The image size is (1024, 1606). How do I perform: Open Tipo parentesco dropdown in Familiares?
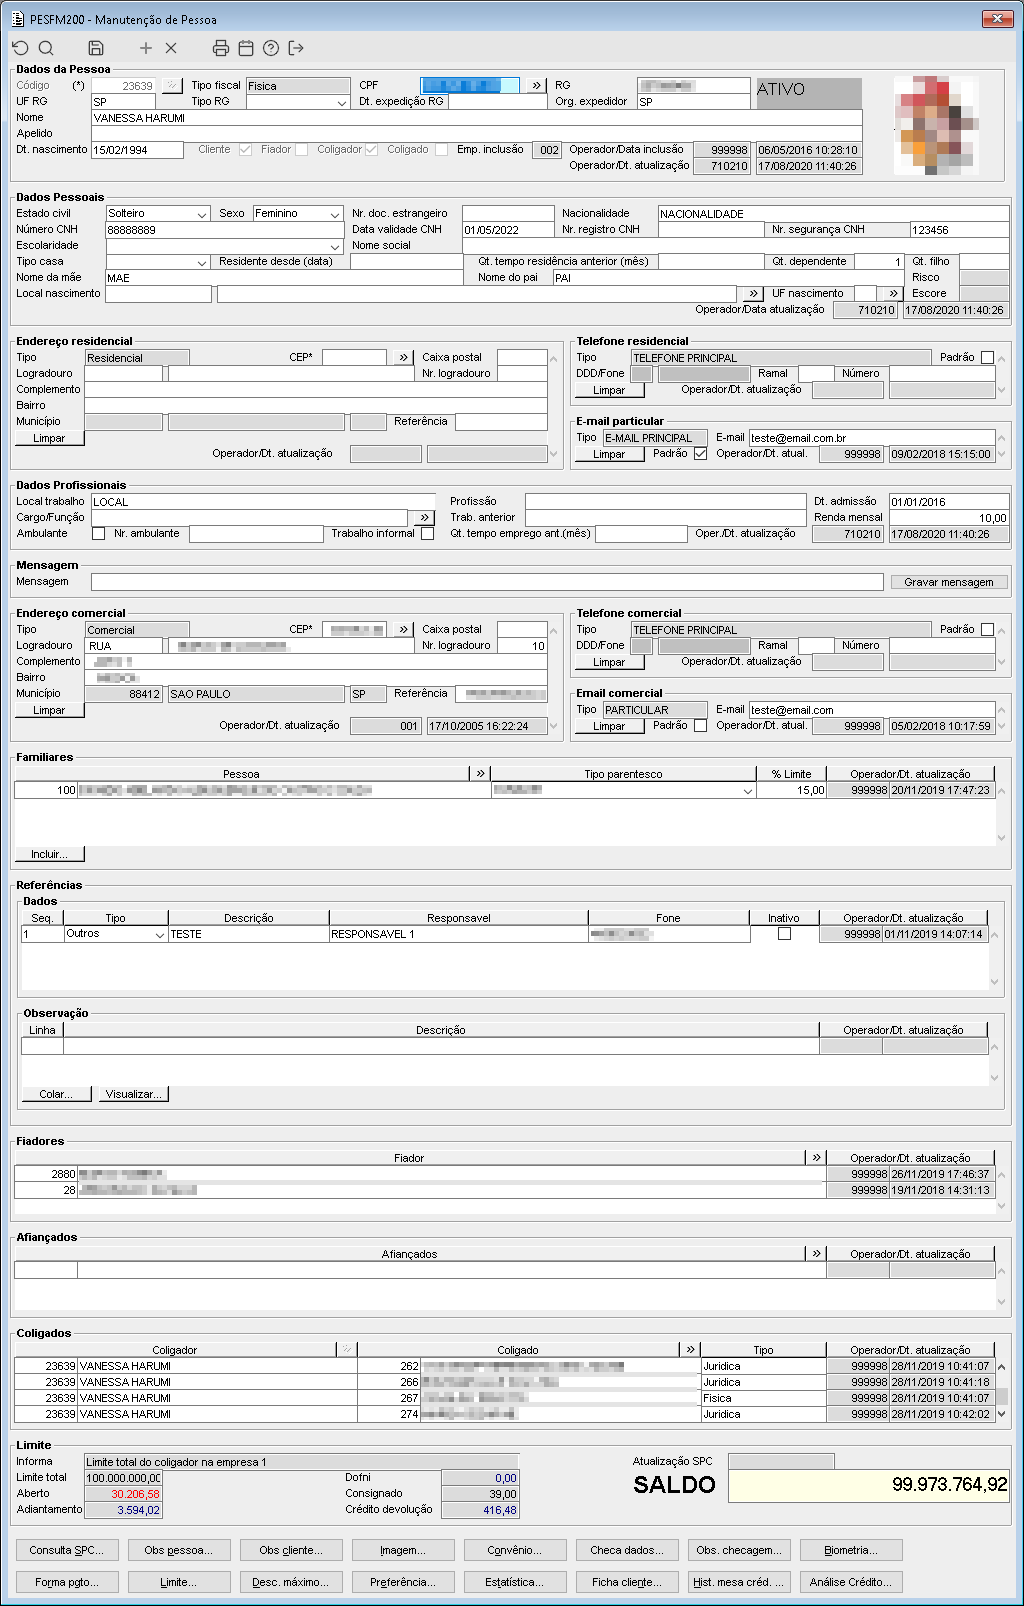pos(747,791)
